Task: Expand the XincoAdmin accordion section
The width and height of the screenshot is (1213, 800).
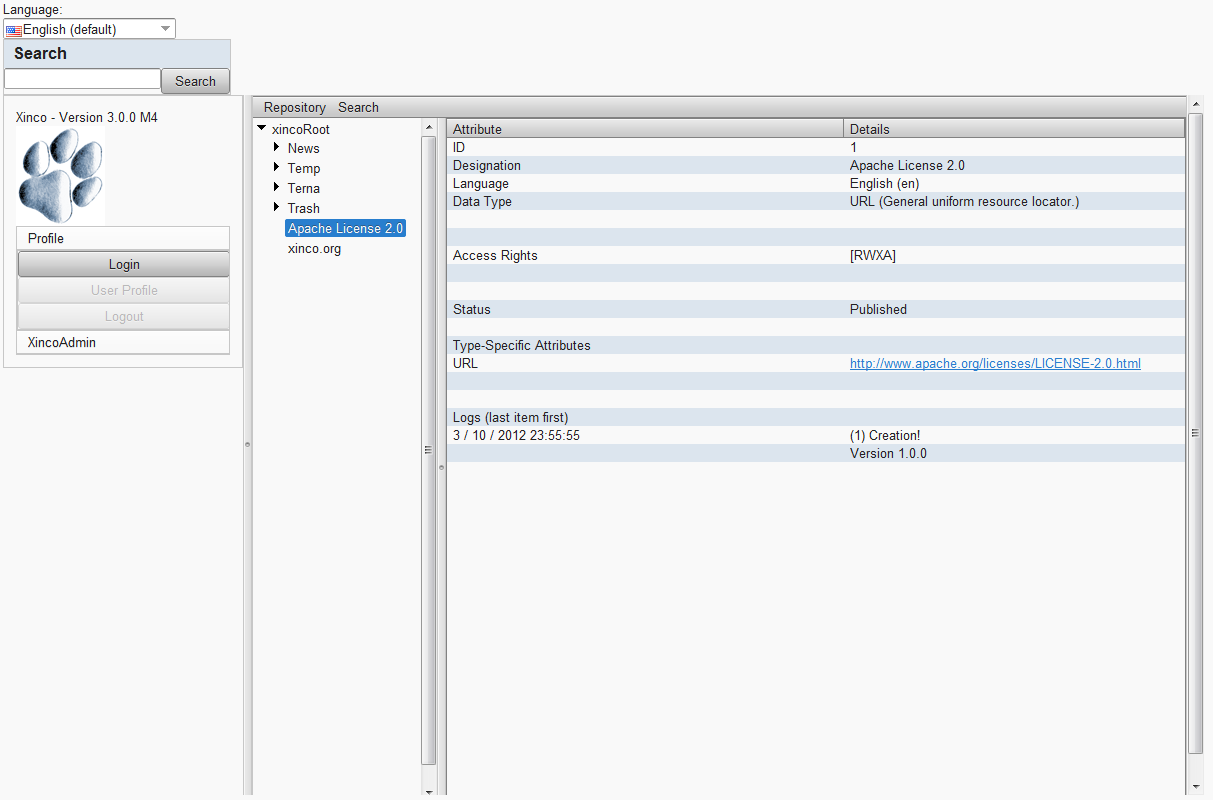Action: click(x=124, y=342)
